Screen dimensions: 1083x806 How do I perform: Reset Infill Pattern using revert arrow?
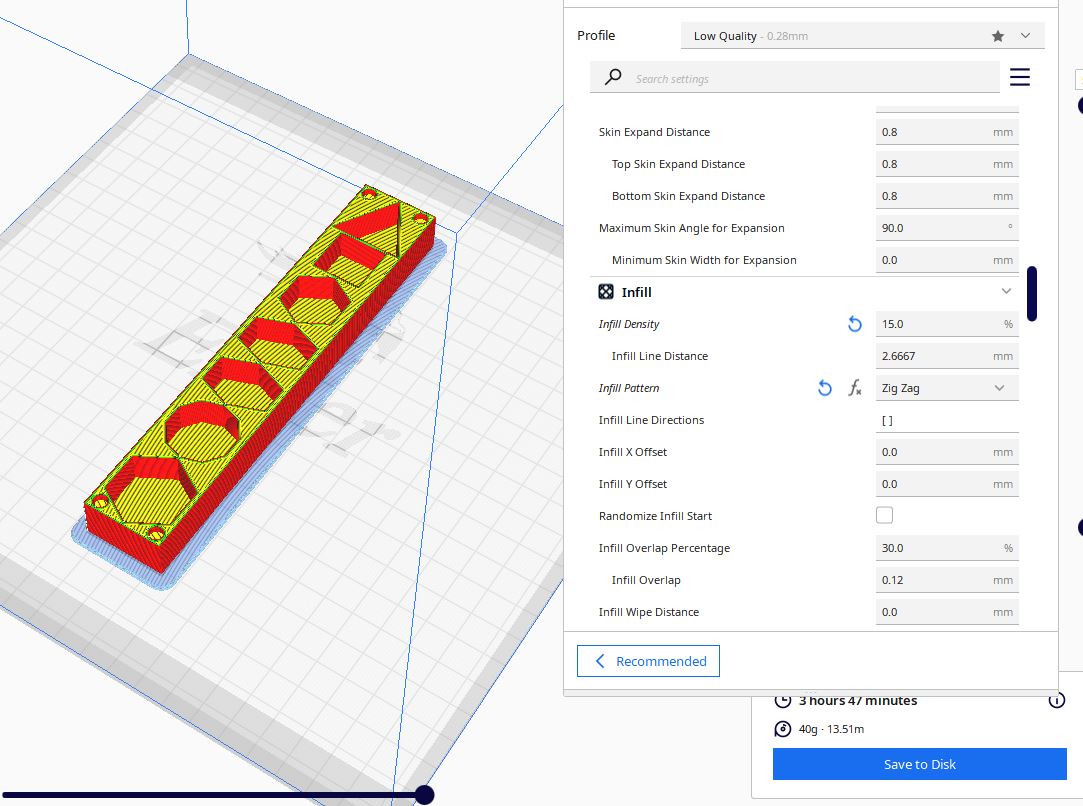click(x=824, y=388)
